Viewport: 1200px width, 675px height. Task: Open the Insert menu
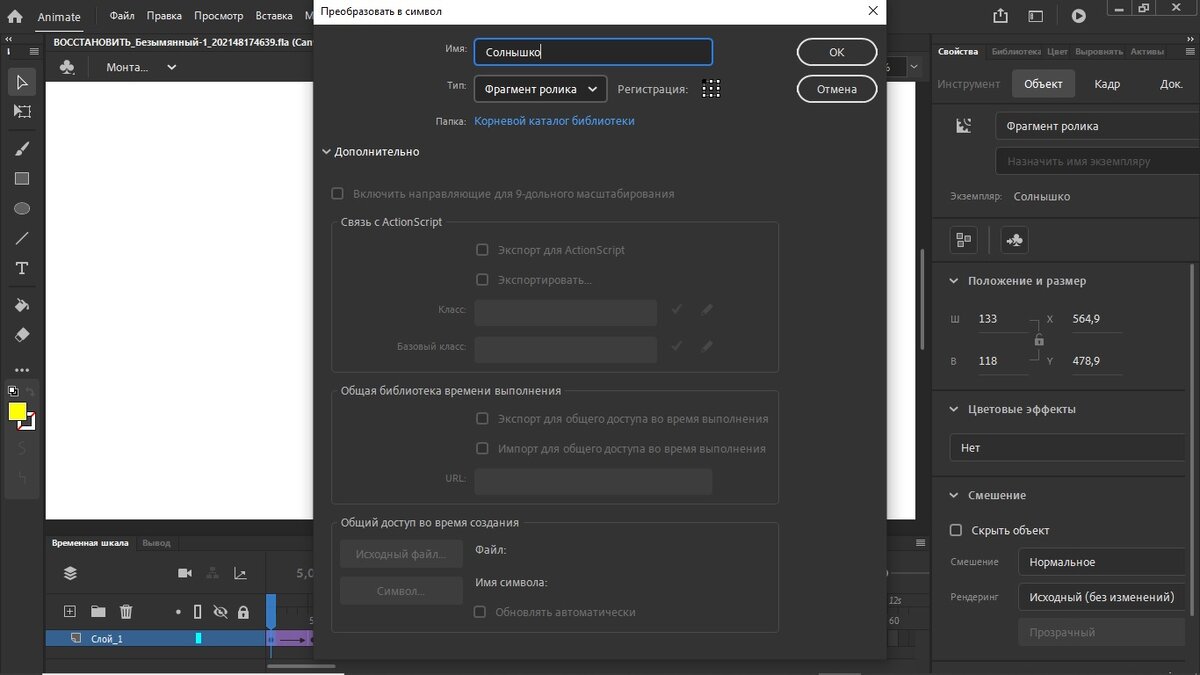[274, 16]
